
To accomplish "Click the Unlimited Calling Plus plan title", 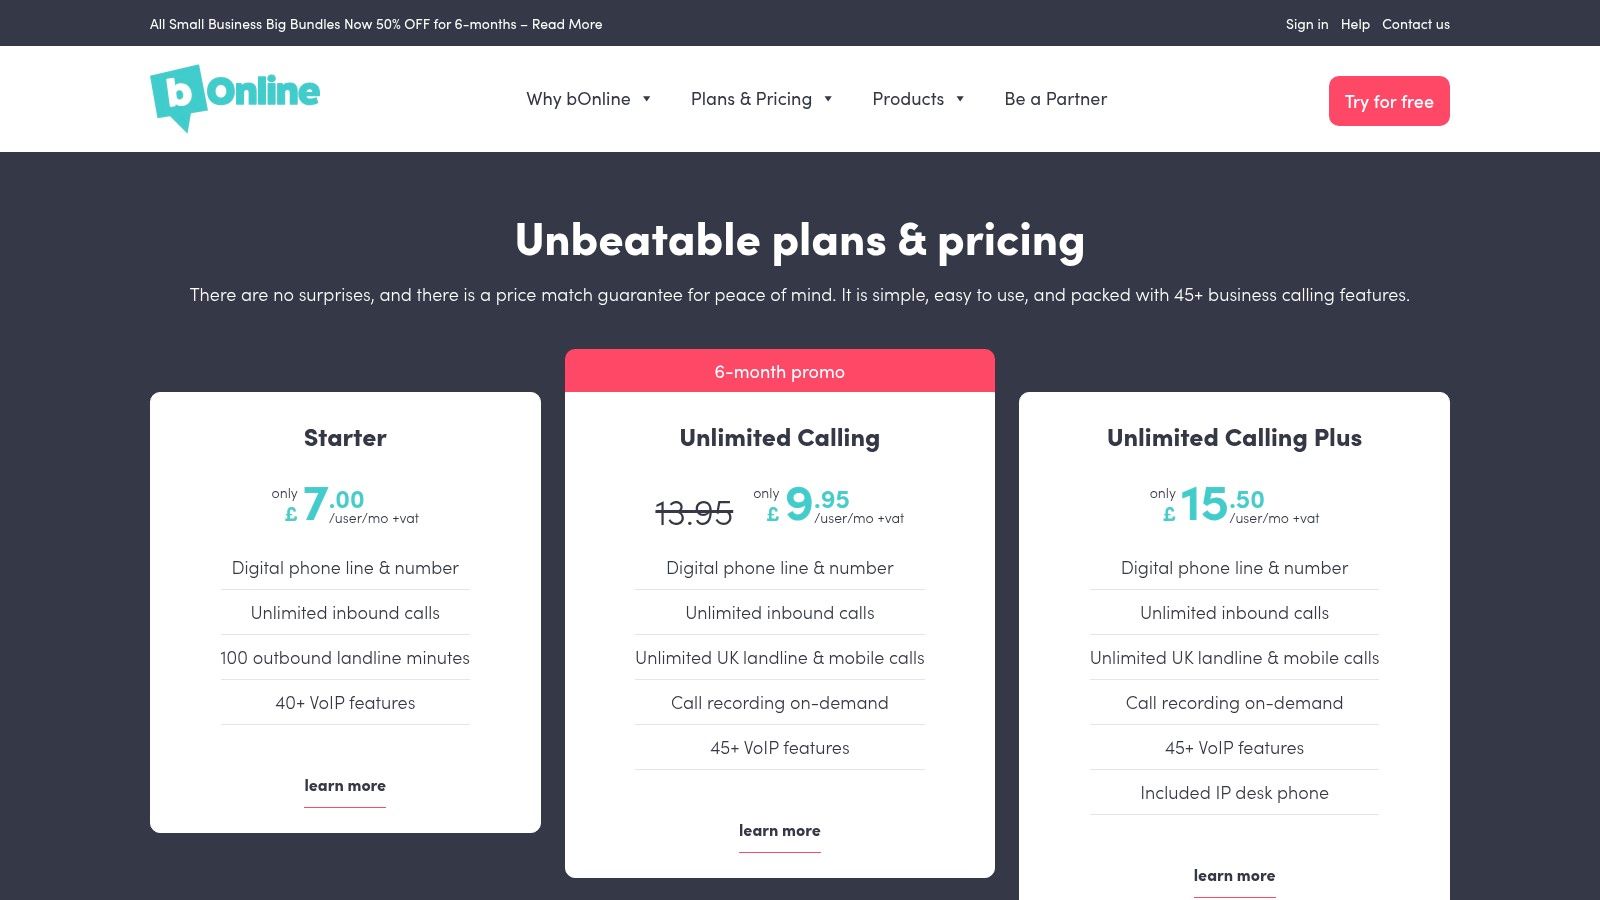I will click(x=1234, y=437).
